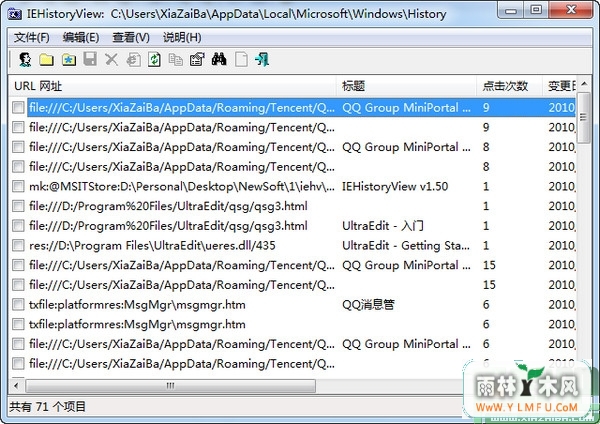Screen dimensions: 600x424
Task: Open the 说明(H) menu
Action: 182,37
